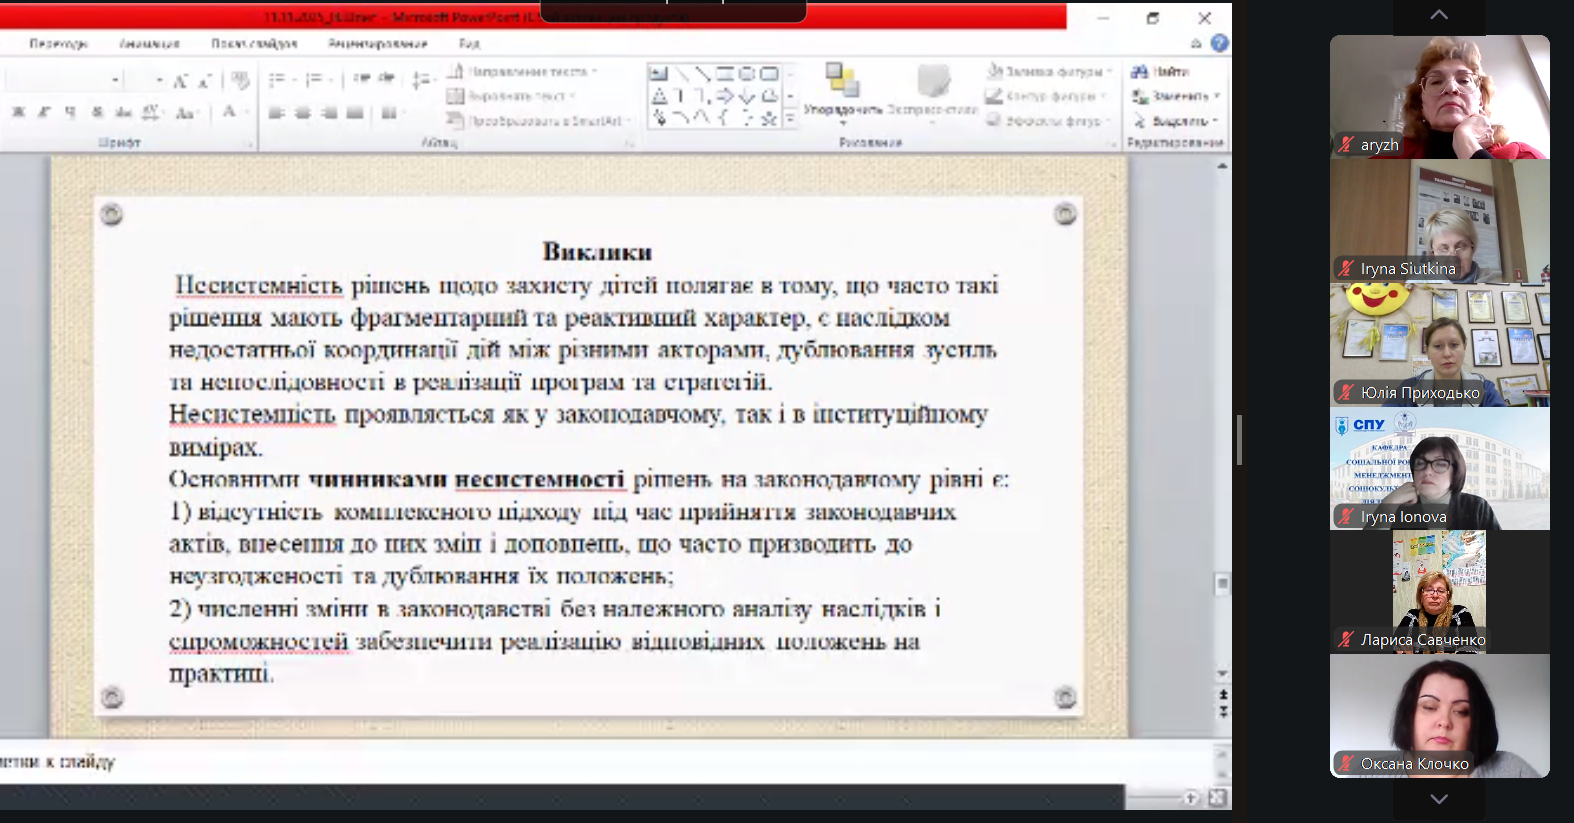
Task: Click the bulleted list icon
Action: [277, 80]
